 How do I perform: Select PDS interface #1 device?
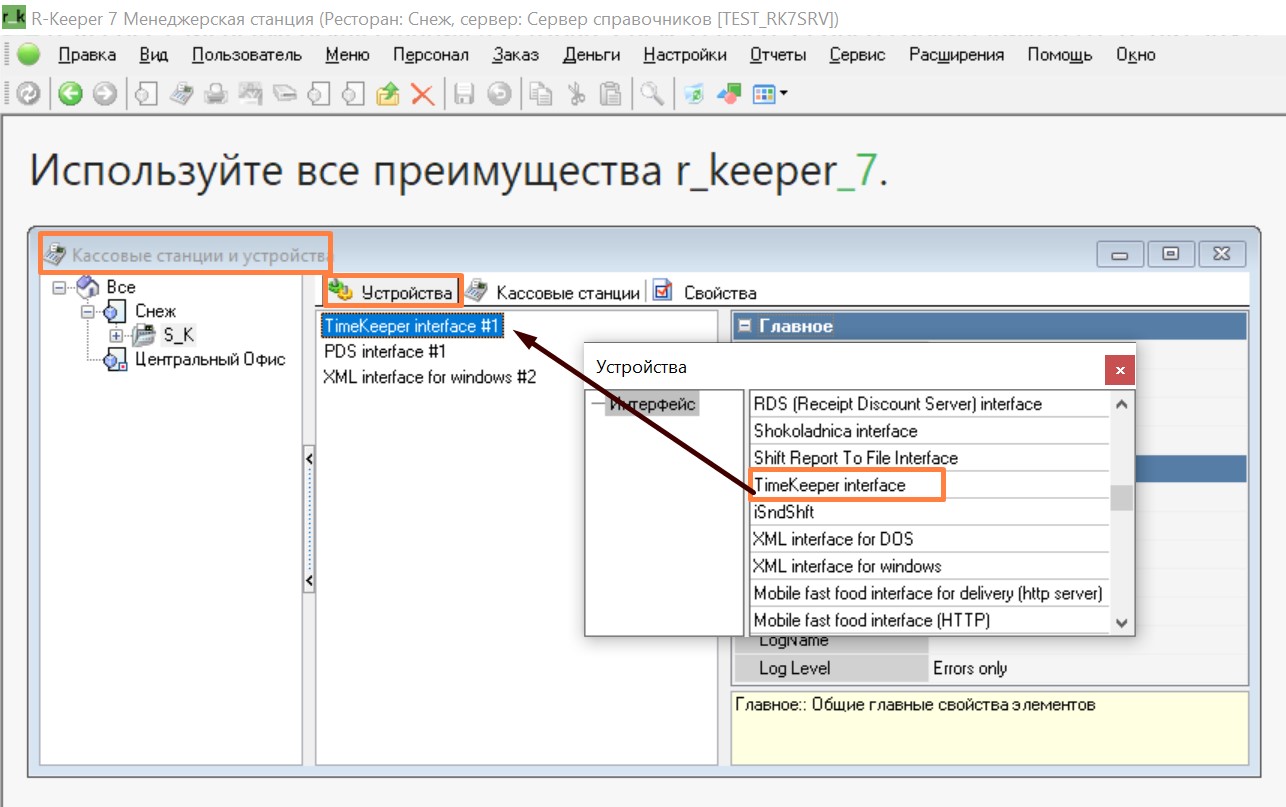[x=384, y=351]
